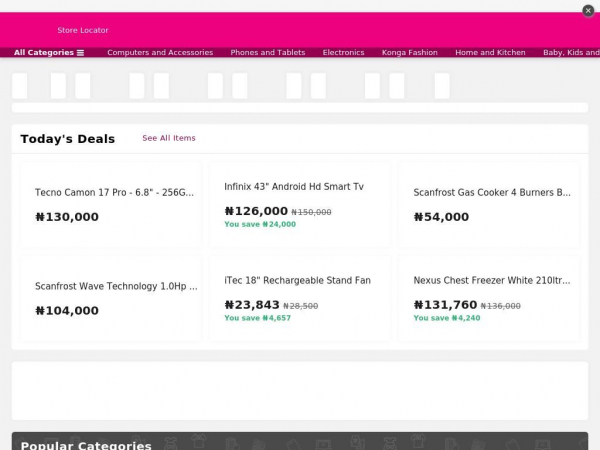The image size is (600, 450).
Task: Click the You save ₦24,000 text
Action: tap(260, 224)
